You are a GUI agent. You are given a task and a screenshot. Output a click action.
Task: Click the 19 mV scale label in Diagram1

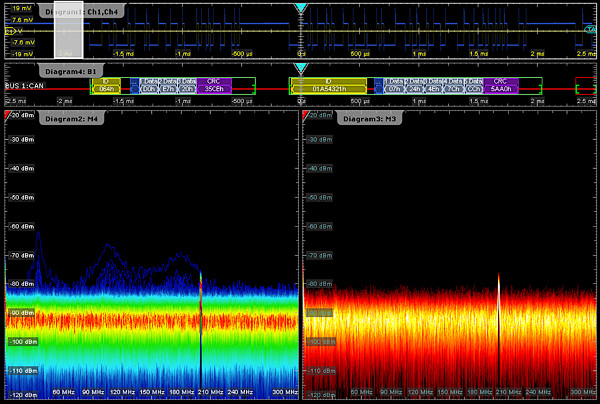pyautogui.click(x=22, y=8)
